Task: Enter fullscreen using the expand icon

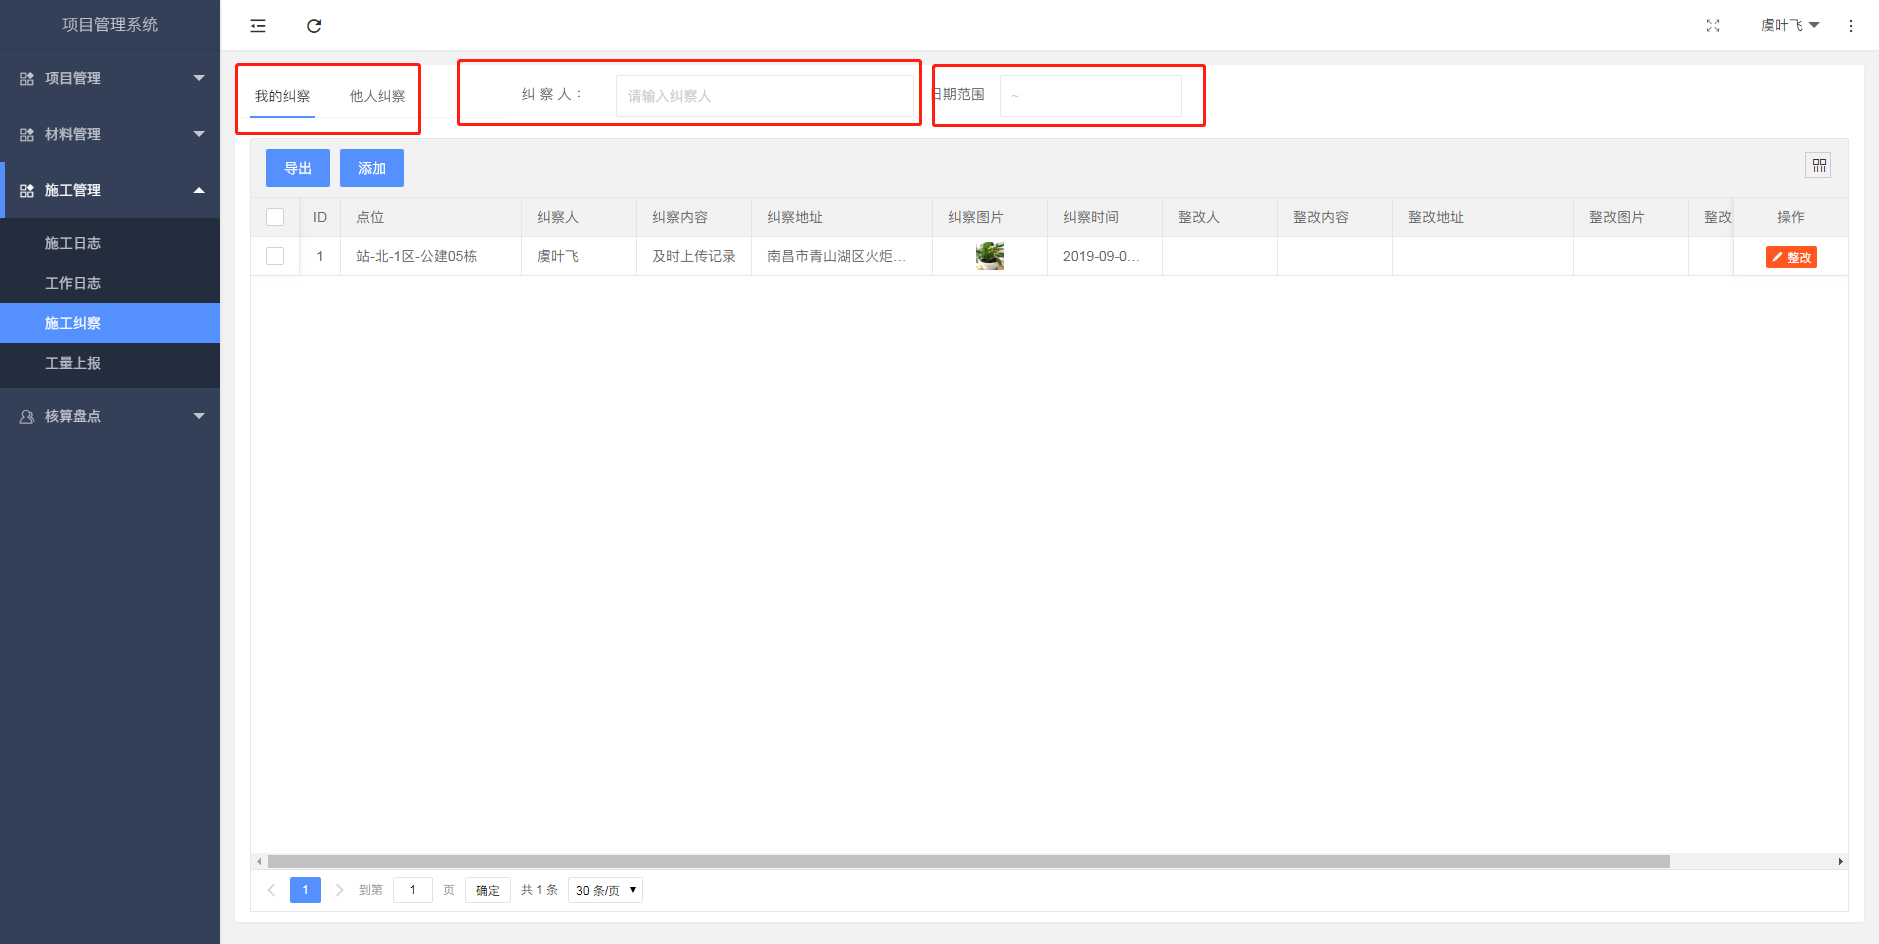Action: point(1713,26)
